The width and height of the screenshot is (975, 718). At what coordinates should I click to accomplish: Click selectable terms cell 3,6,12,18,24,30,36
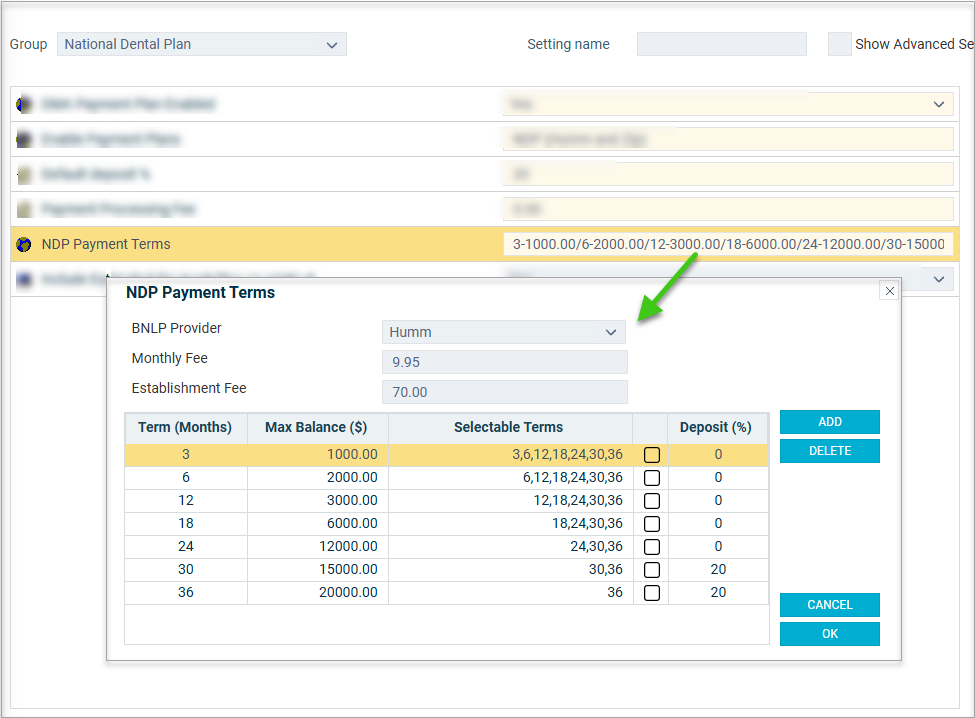[x=510, y=454]
